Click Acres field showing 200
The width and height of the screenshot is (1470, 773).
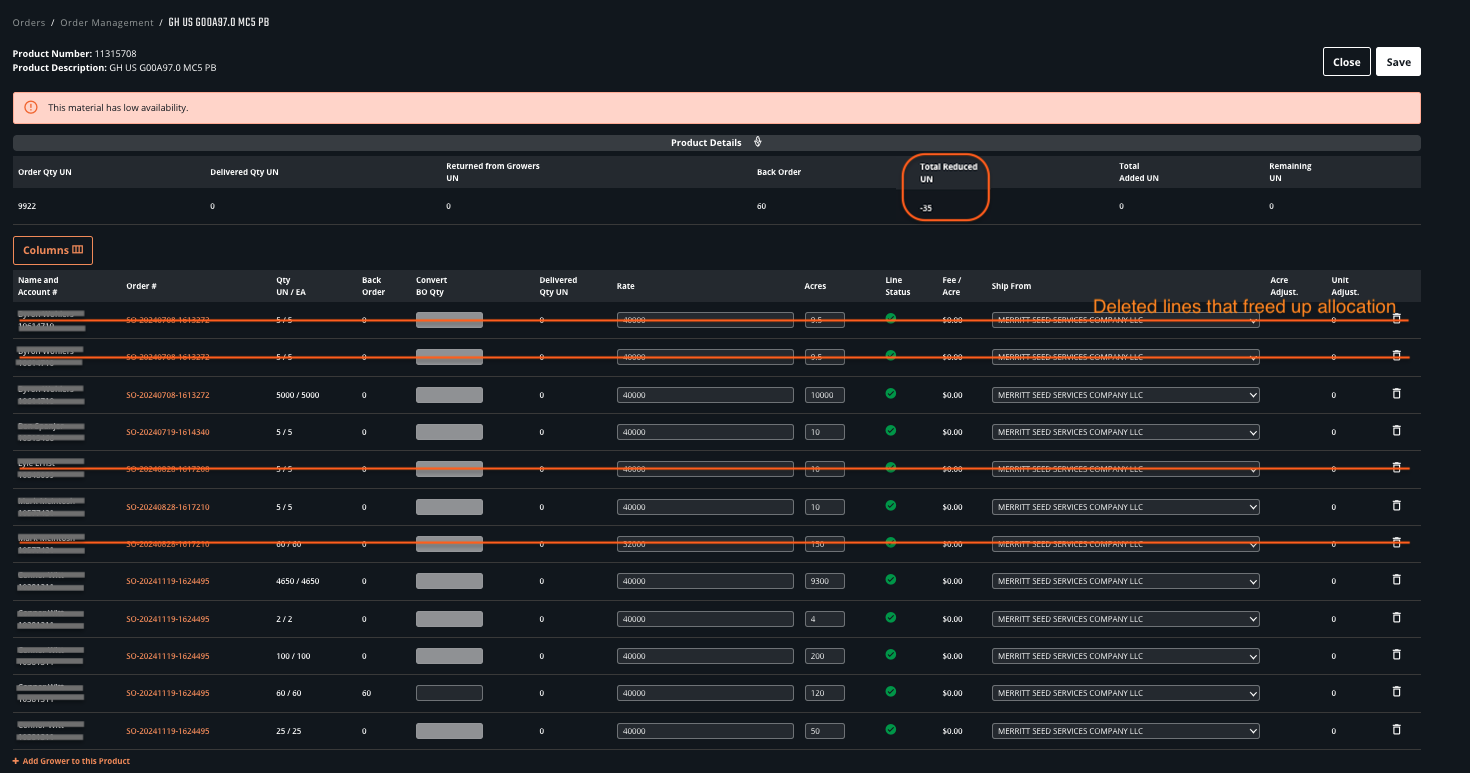click(x=825, y=656)
